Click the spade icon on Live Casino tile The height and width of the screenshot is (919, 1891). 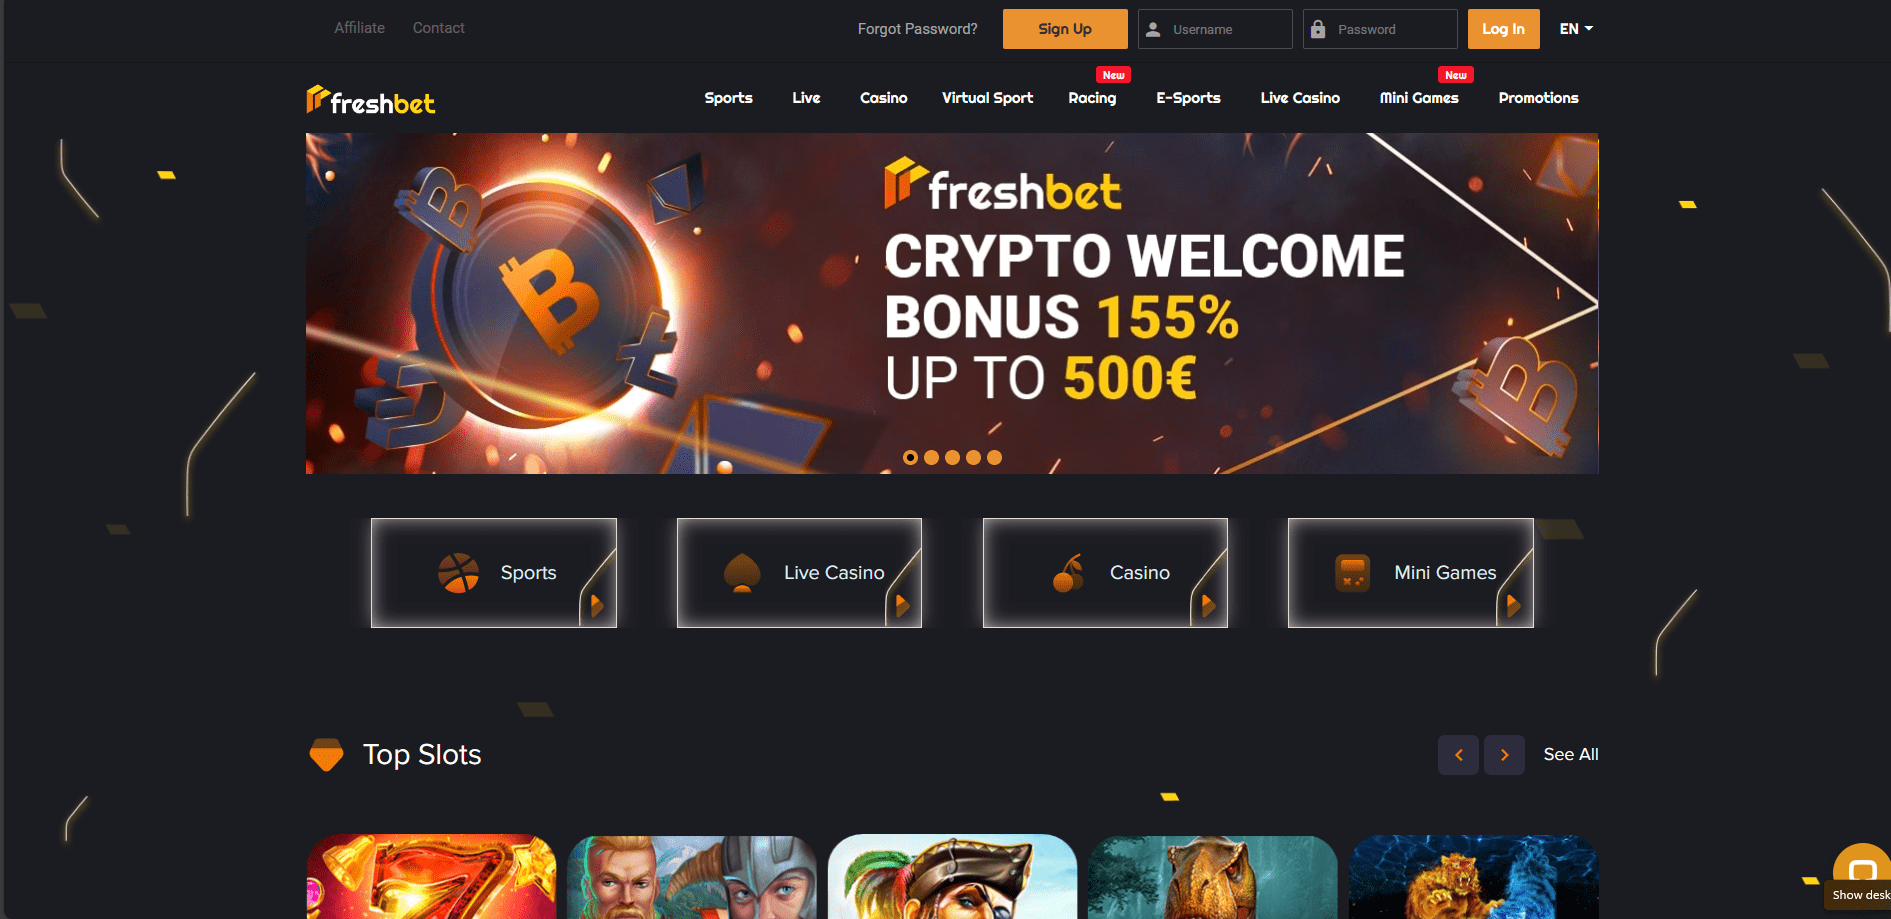pos(742,573)
